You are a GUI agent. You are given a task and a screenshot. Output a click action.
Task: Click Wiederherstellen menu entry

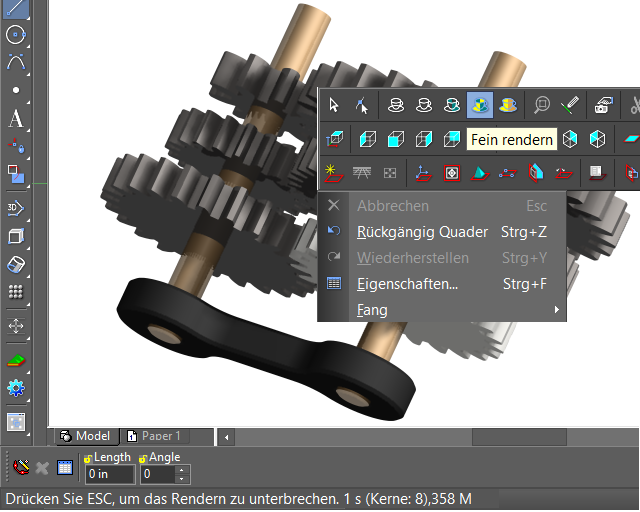coord(442,258)
